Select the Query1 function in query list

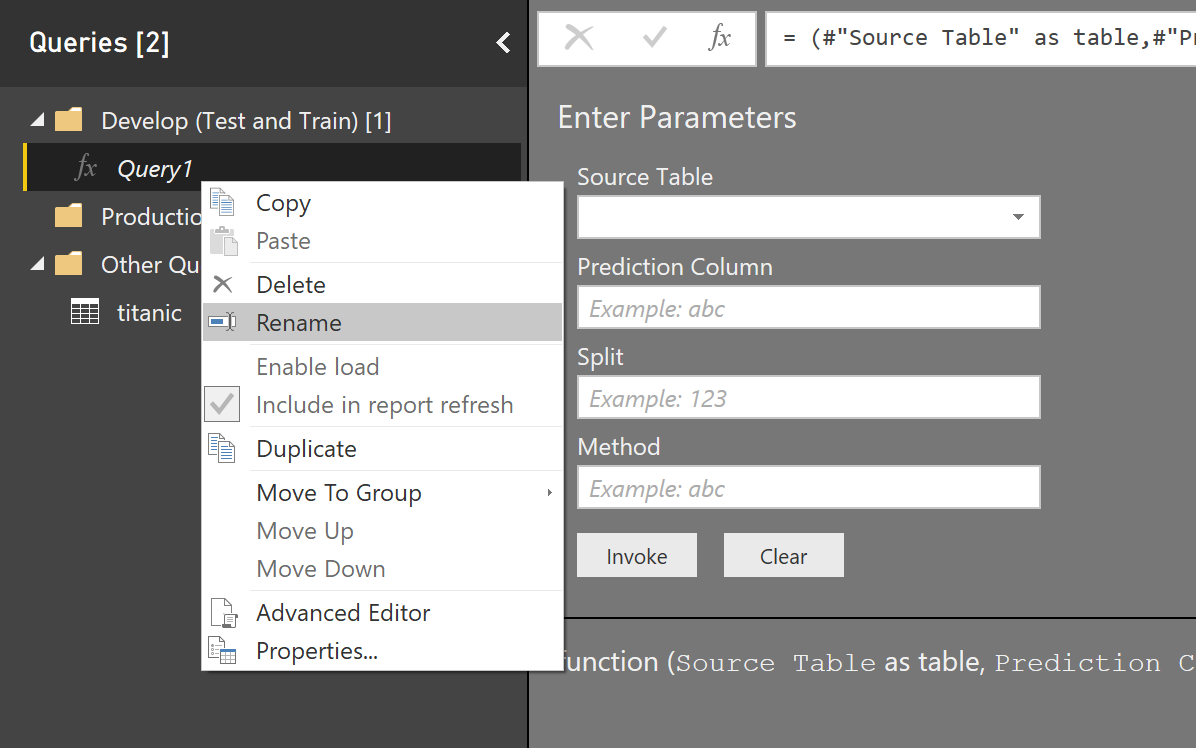(154, 169)
